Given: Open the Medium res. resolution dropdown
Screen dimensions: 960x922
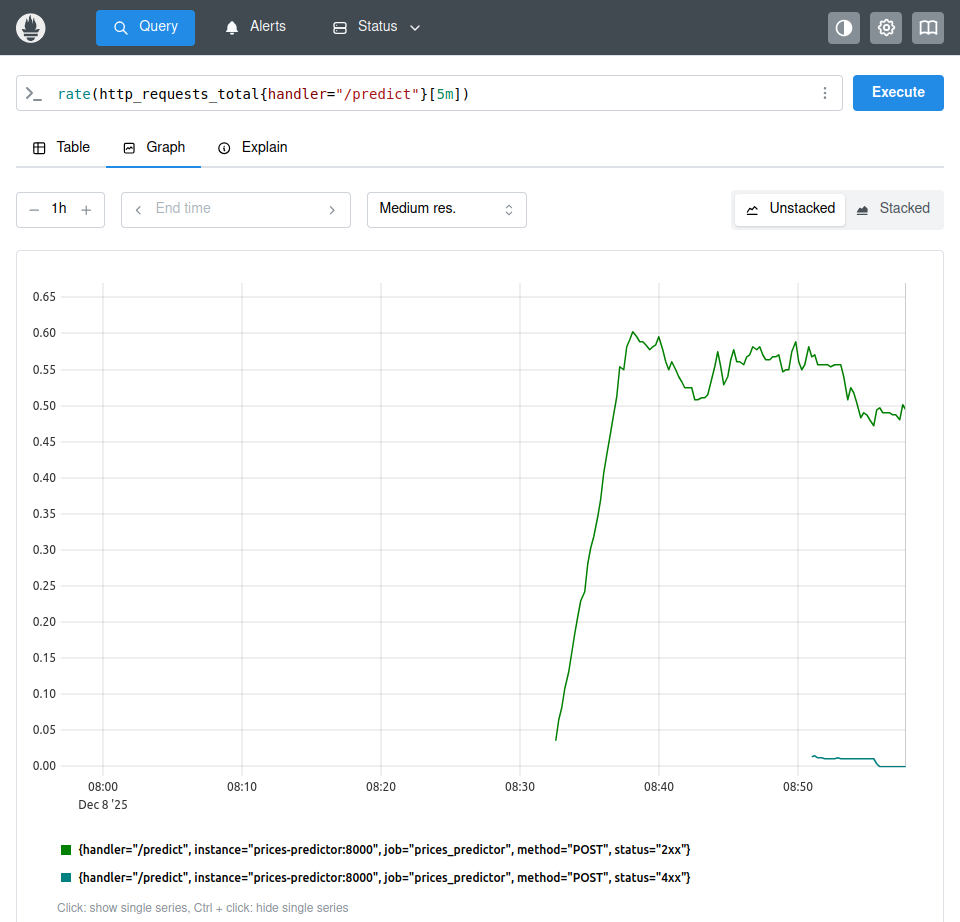Looking at the screenshot, I should pyautogui.click(x=446, y=209).
